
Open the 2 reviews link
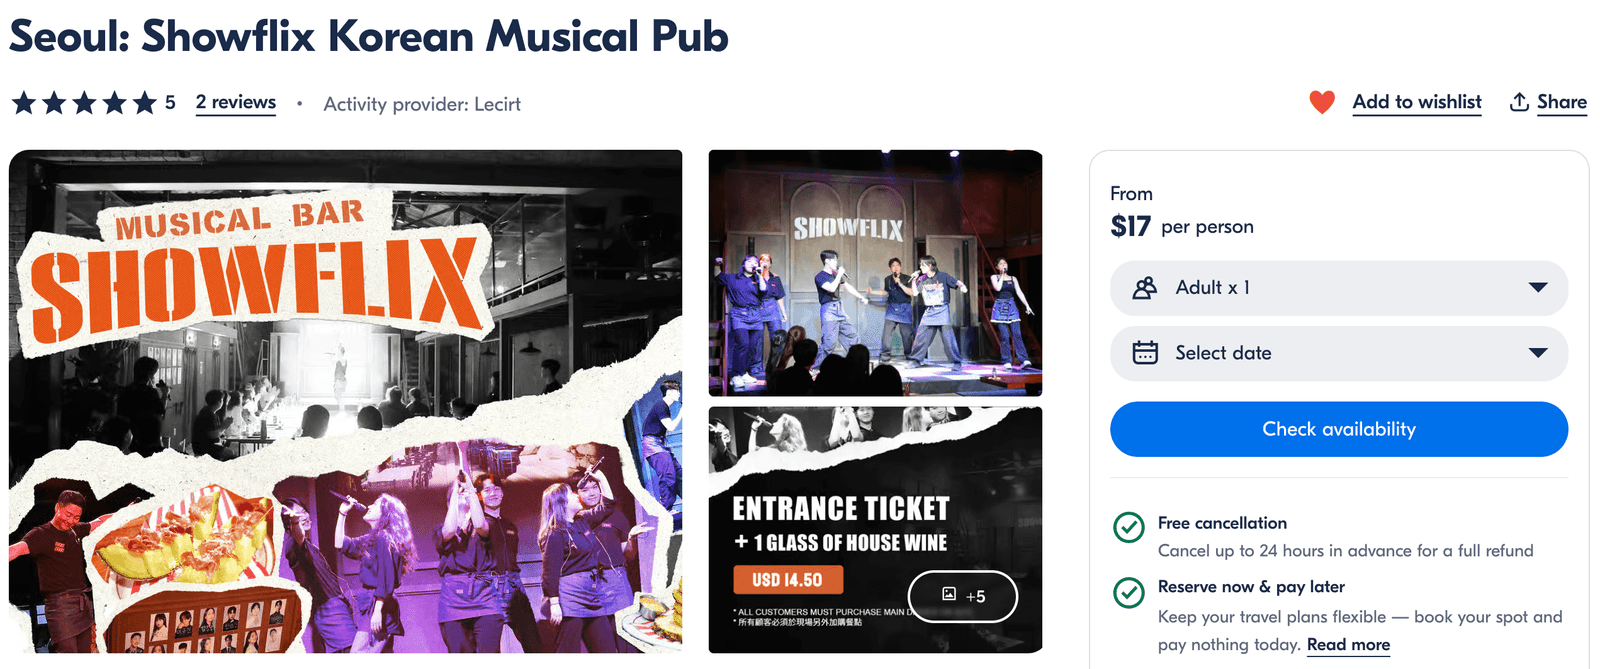click(236, 102)
